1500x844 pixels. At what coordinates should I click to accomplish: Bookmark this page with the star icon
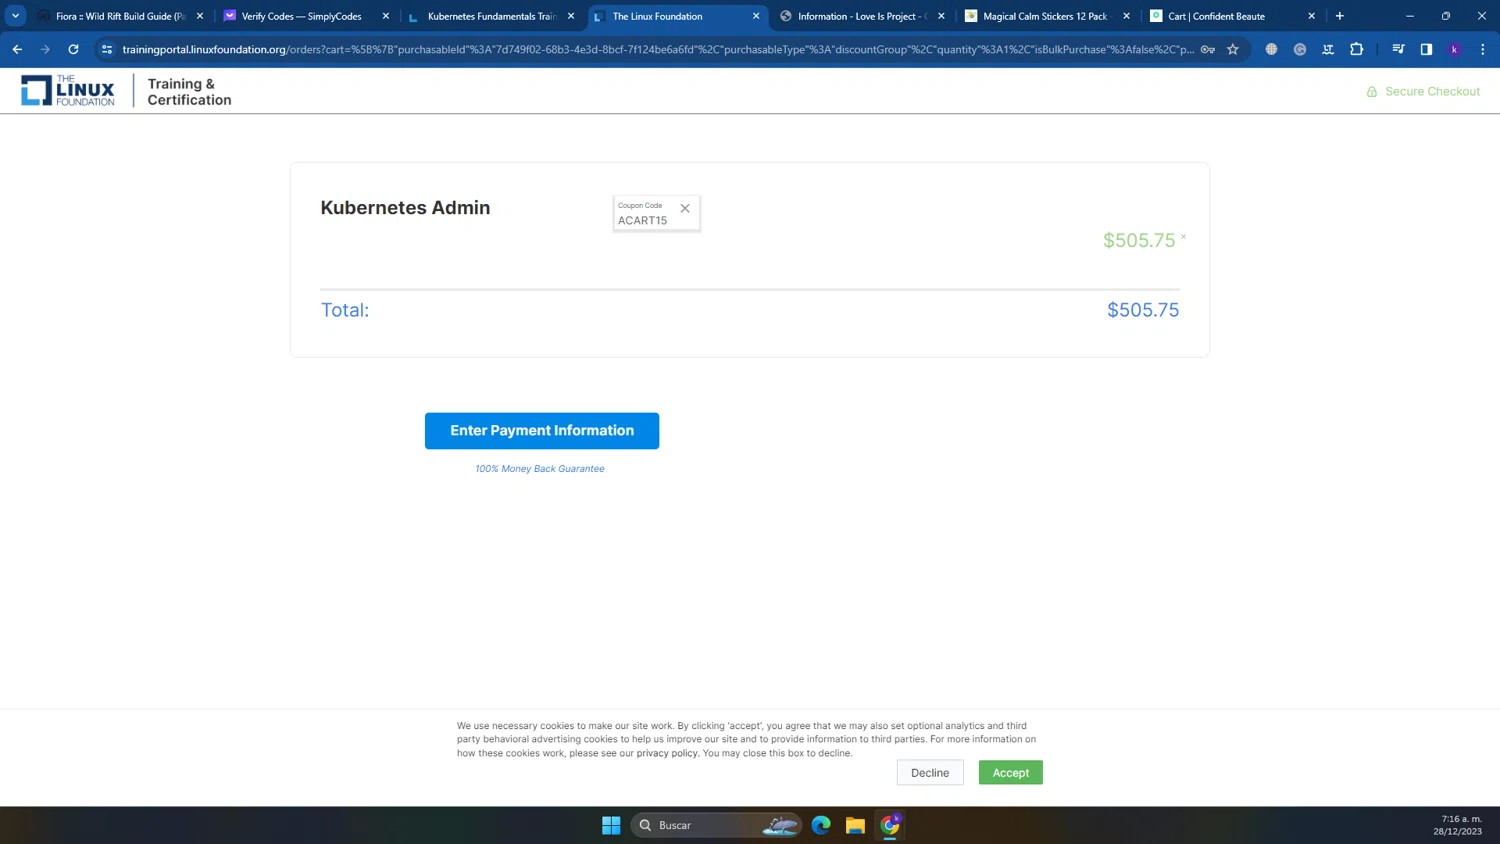point(1233,49)
